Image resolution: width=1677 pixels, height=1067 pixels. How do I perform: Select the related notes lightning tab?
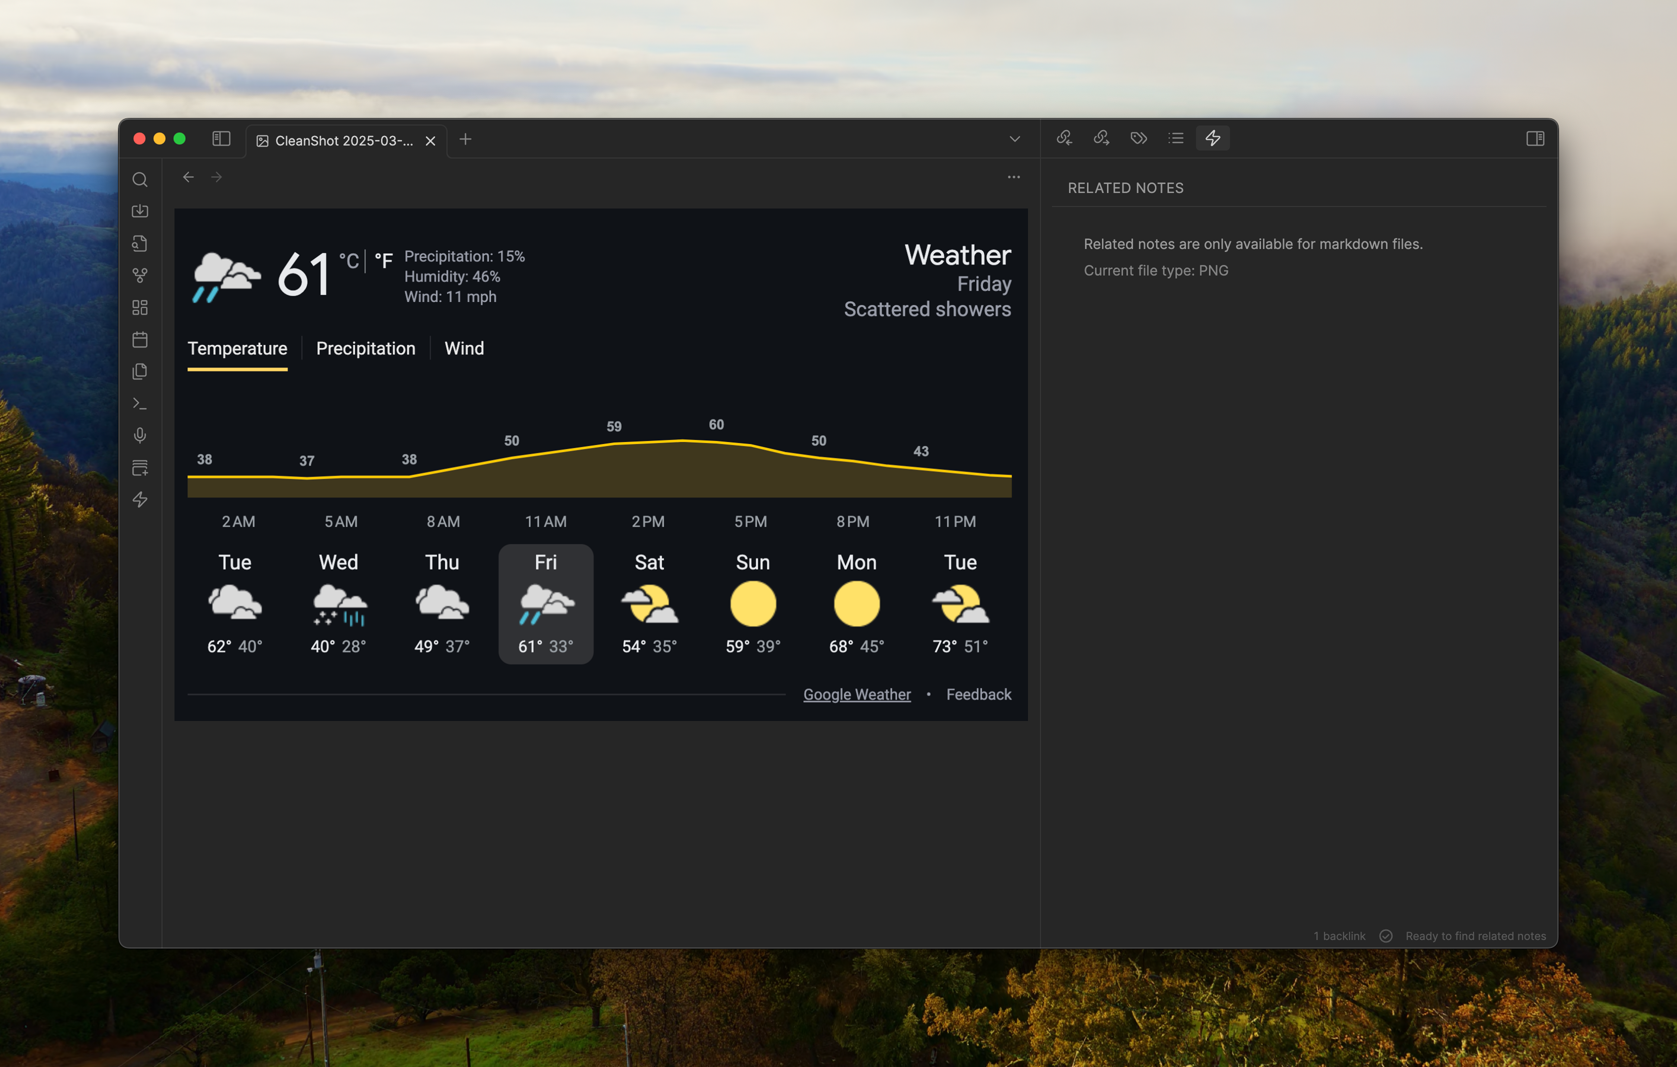pyautogui.click(x=1213, y=138)
